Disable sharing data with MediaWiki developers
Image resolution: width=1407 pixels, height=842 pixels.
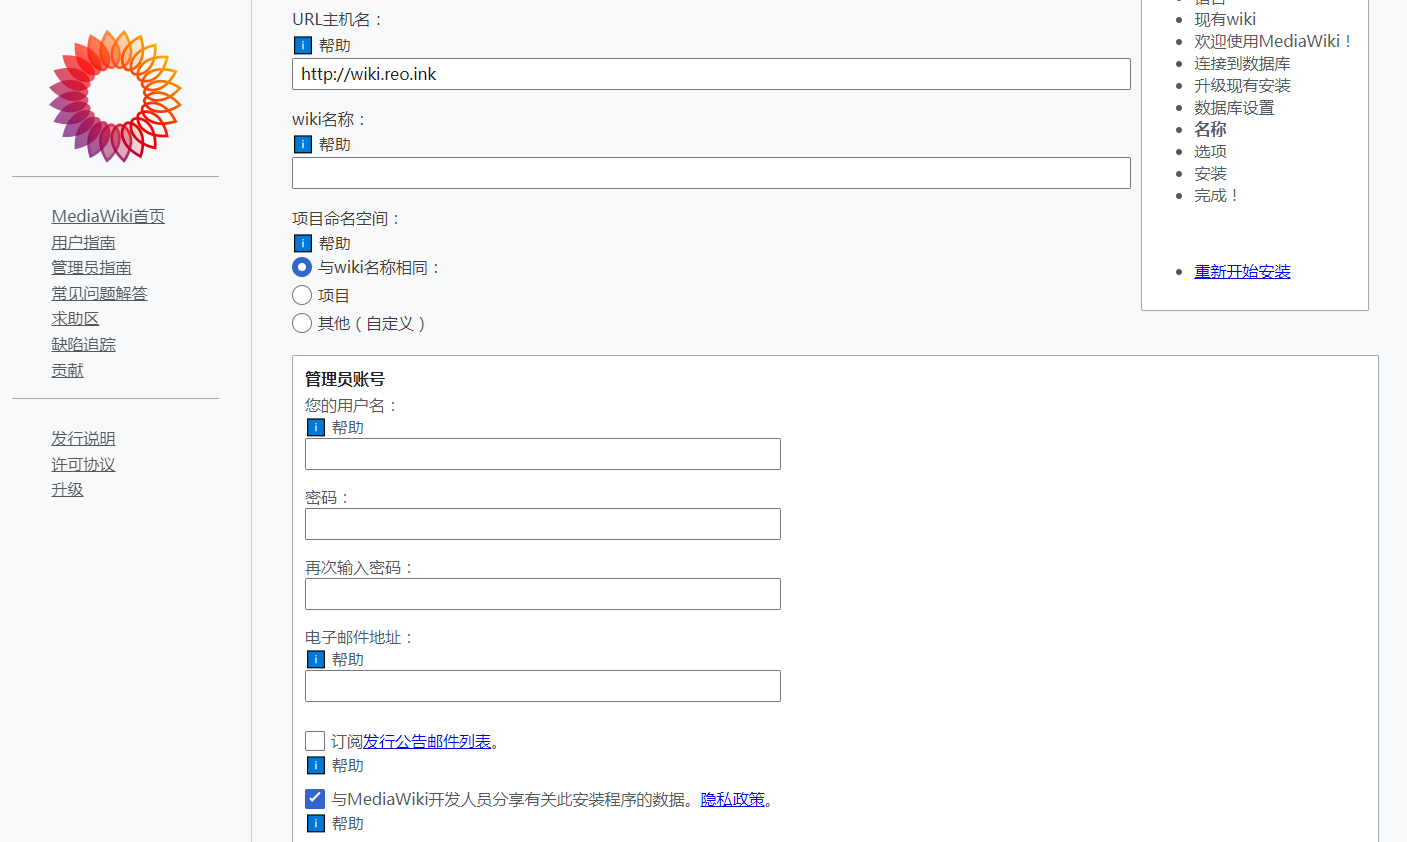(315, 798)
